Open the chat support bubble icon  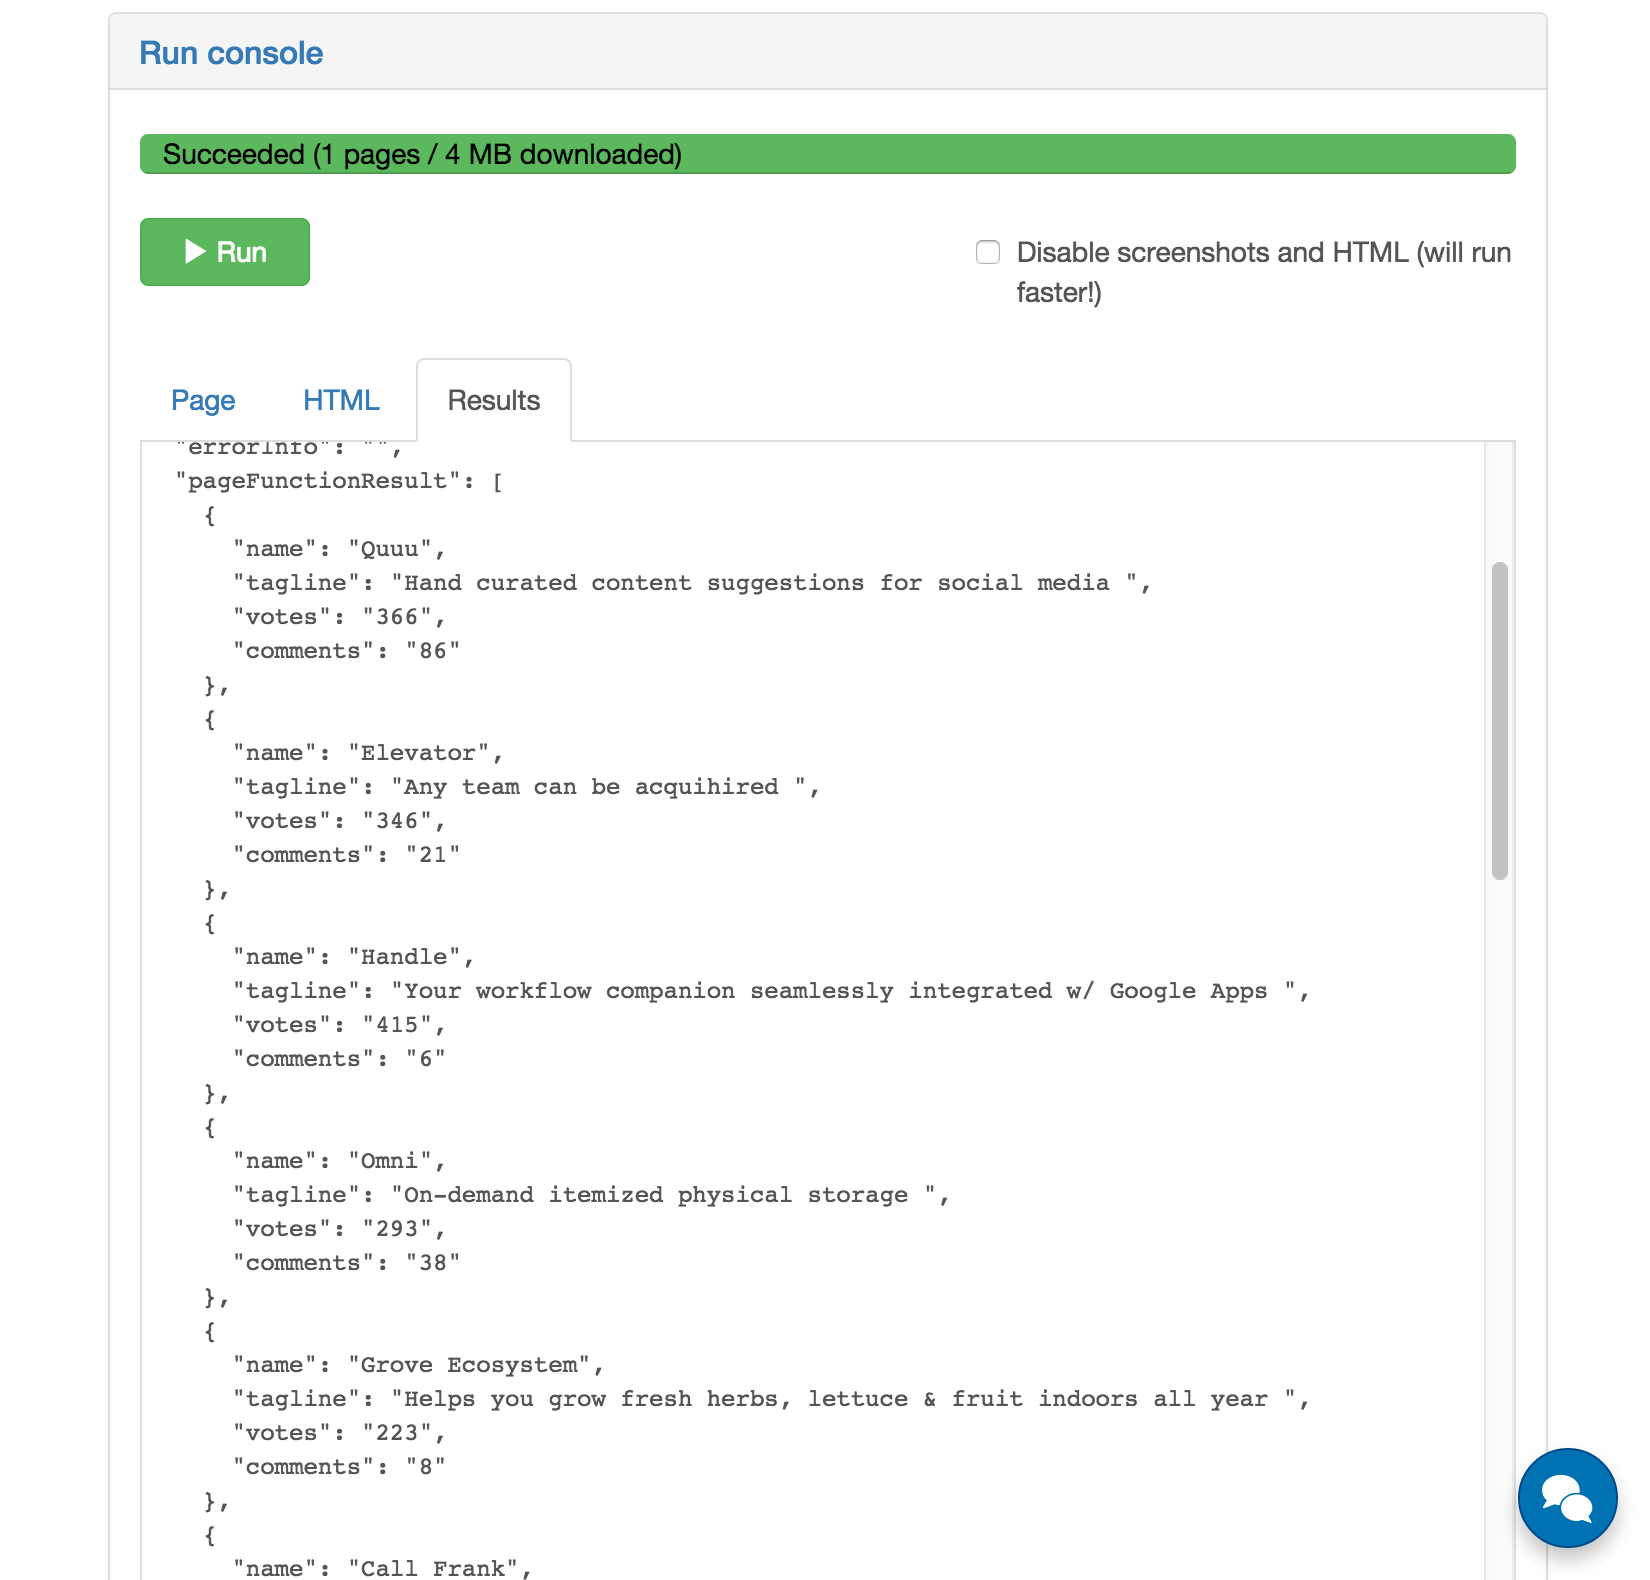click(x=1567, y=1497)
